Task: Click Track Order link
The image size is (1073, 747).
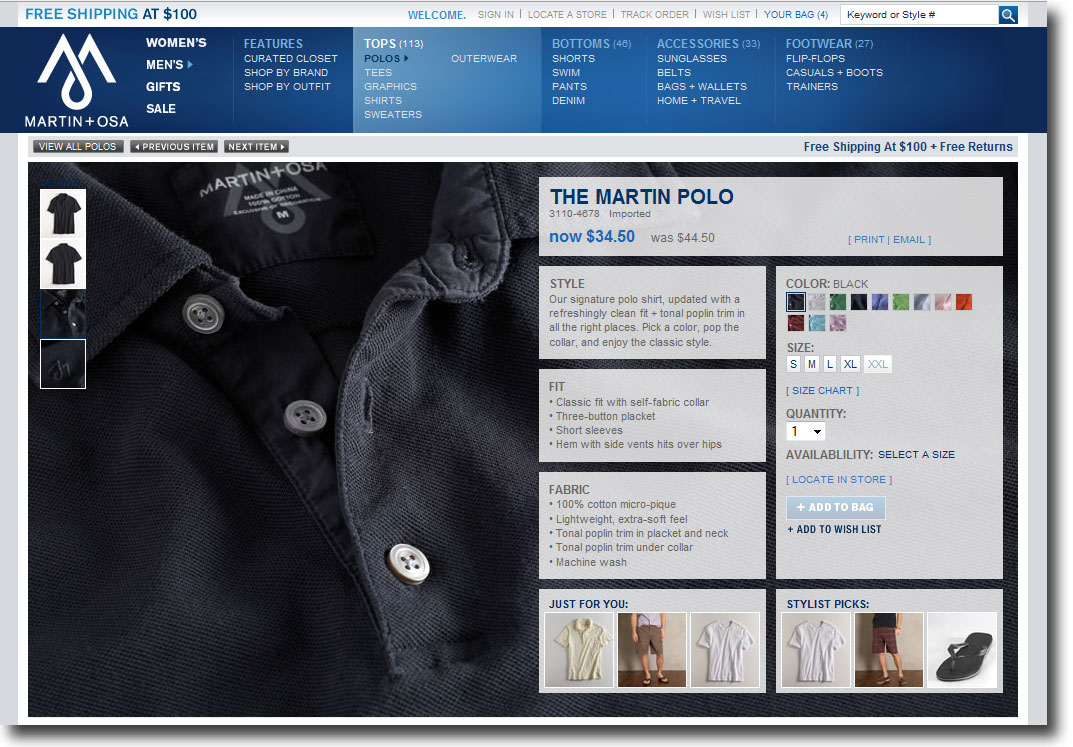Action: pos(655,14)
